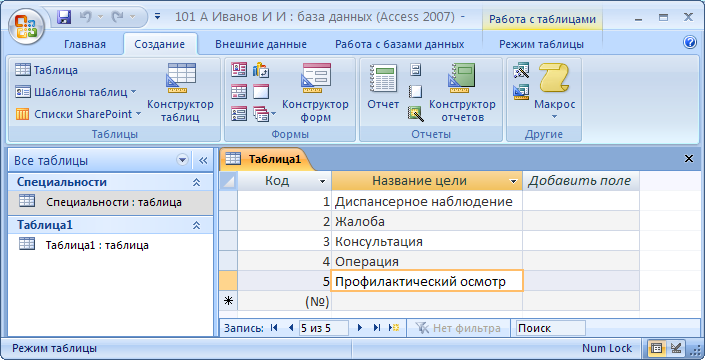The image size is (705, 360).
Task: Open Шаблоны таблиц dropdown
Action: (x=76, y=92)
